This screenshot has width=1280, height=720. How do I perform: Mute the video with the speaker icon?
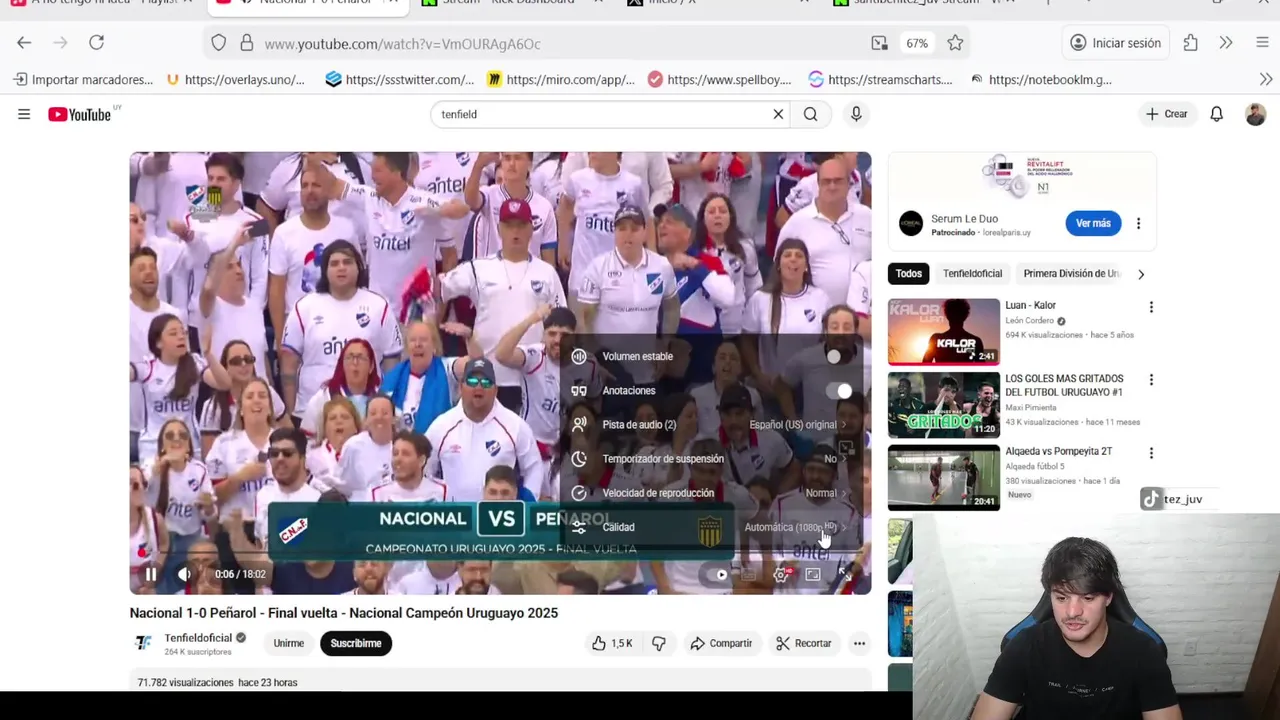184,574
